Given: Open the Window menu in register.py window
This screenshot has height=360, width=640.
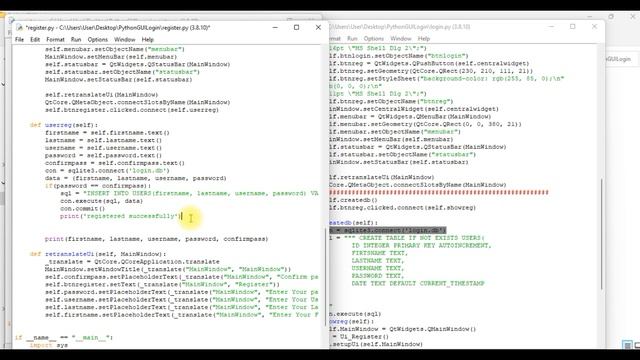Looking at the screenshot, I should (x=124, y=40).
